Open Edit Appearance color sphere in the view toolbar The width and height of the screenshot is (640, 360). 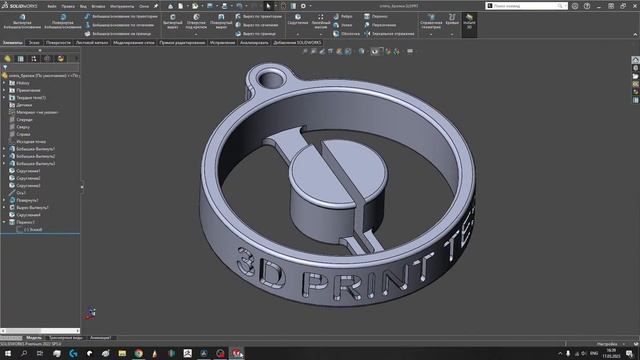[x=388, y=51]
